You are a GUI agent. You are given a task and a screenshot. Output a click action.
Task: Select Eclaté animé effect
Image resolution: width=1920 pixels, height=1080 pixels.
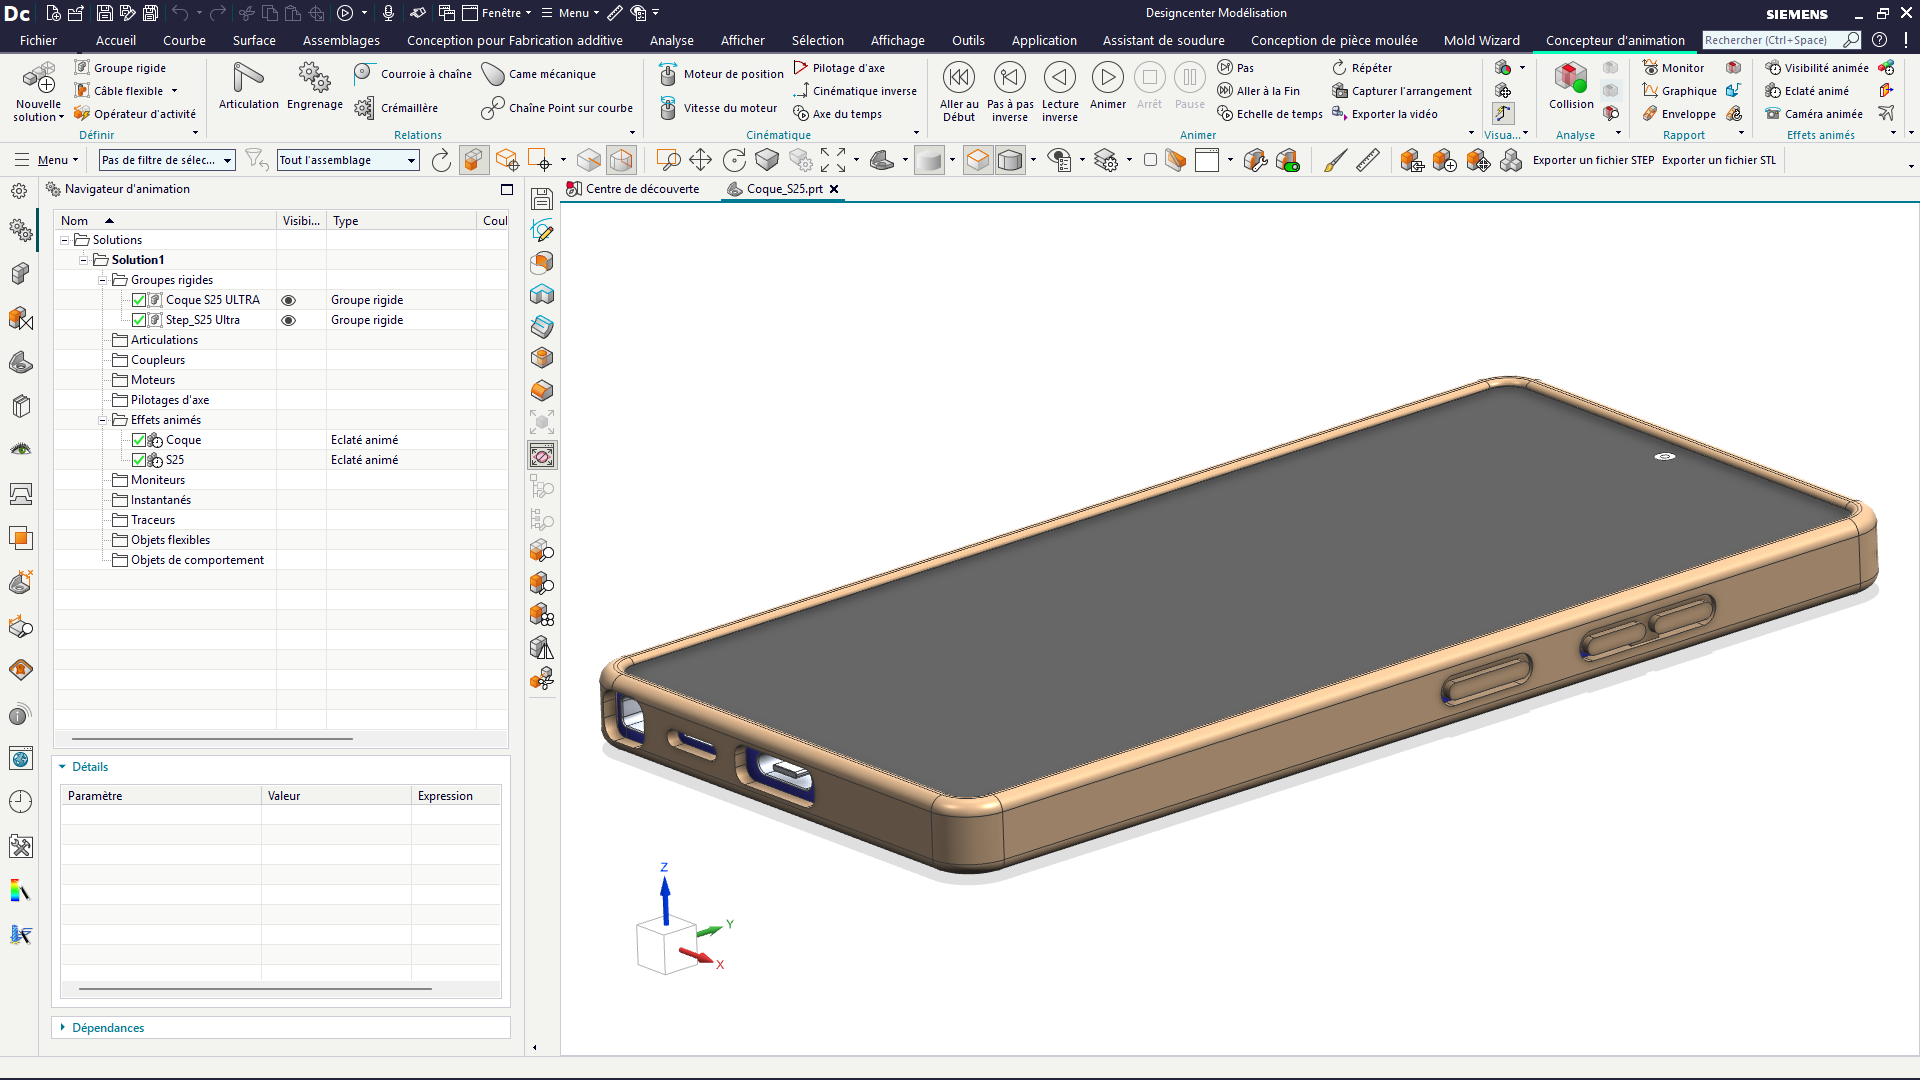[1807, 91]
